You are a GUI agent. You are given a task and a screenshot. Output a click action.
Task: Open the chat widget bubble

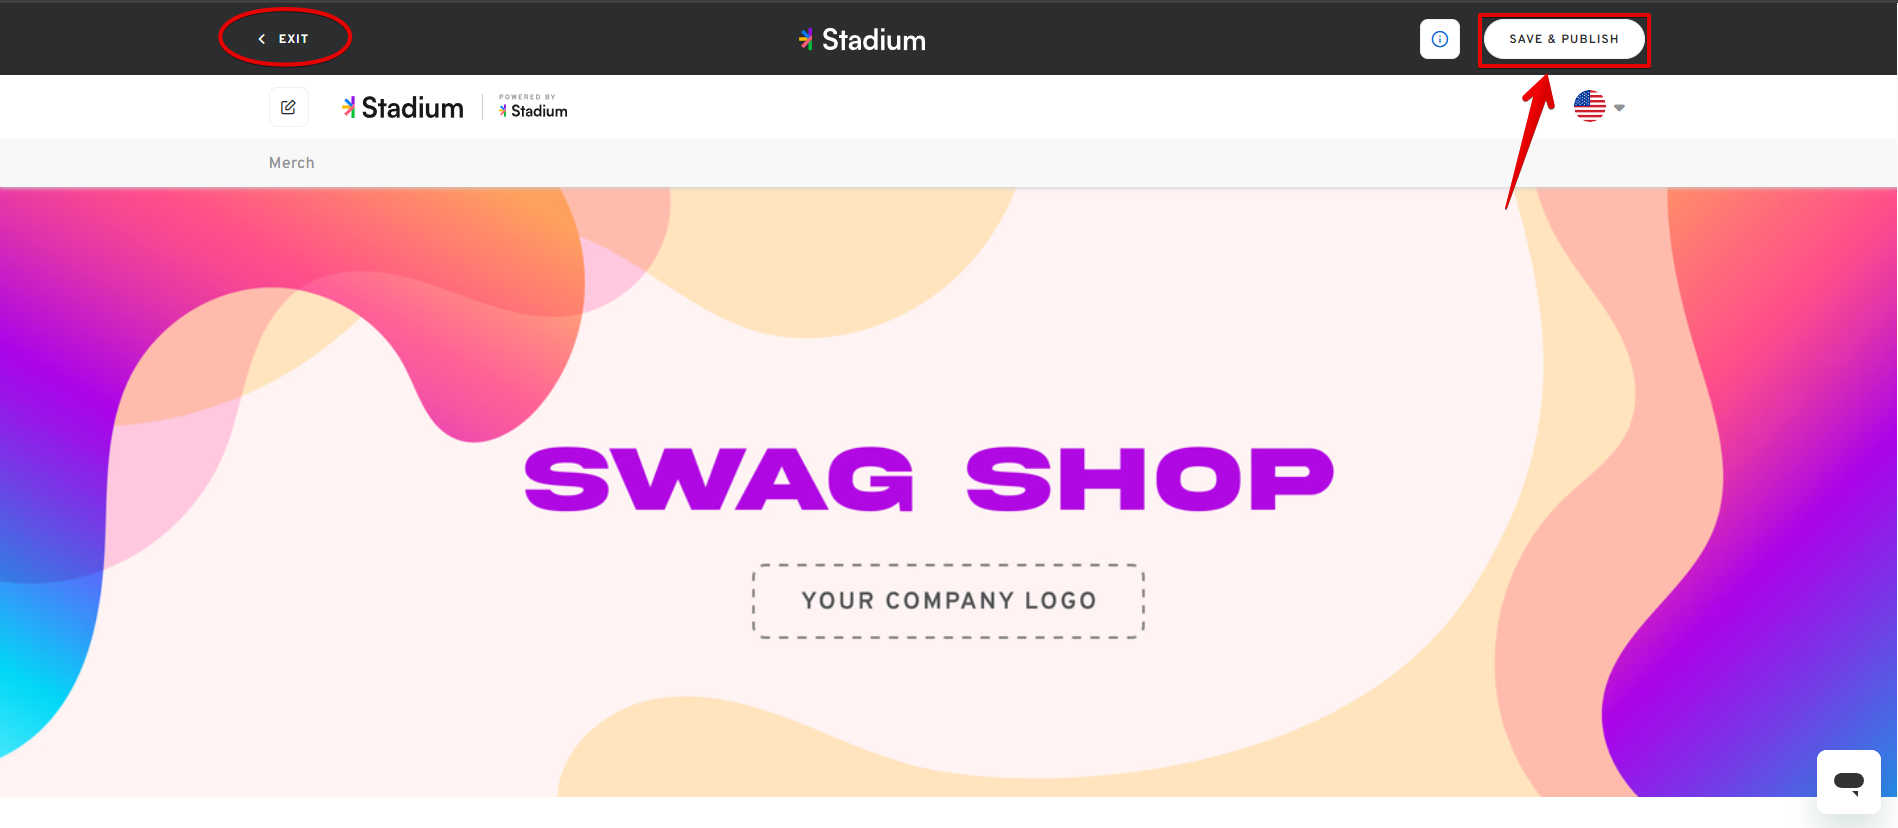point(1848,781)
